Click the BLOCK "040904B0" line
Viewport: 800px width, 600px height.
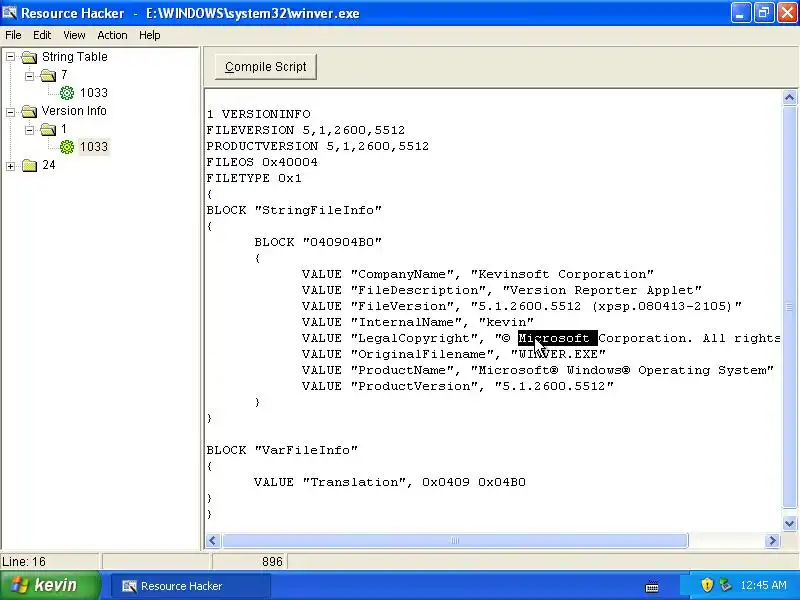[x=318, y=242]
